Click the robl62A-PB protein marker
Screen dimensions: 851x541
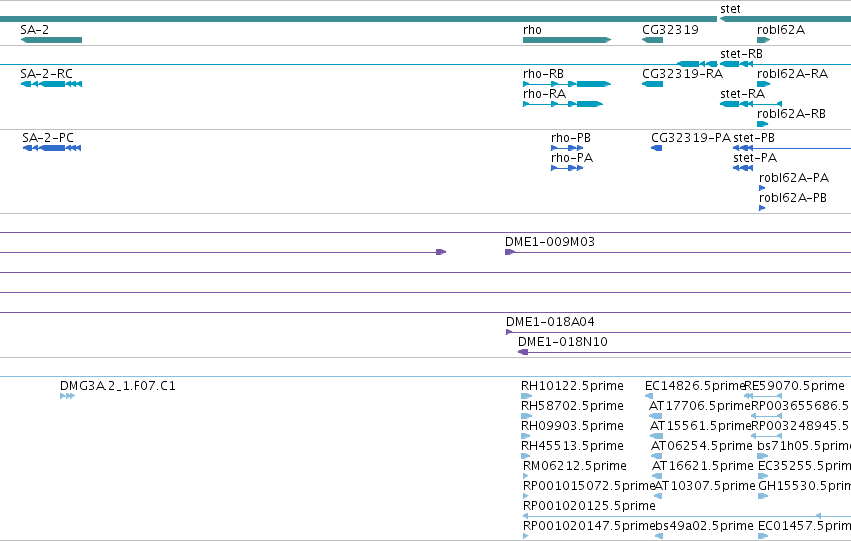coord(762,208)
